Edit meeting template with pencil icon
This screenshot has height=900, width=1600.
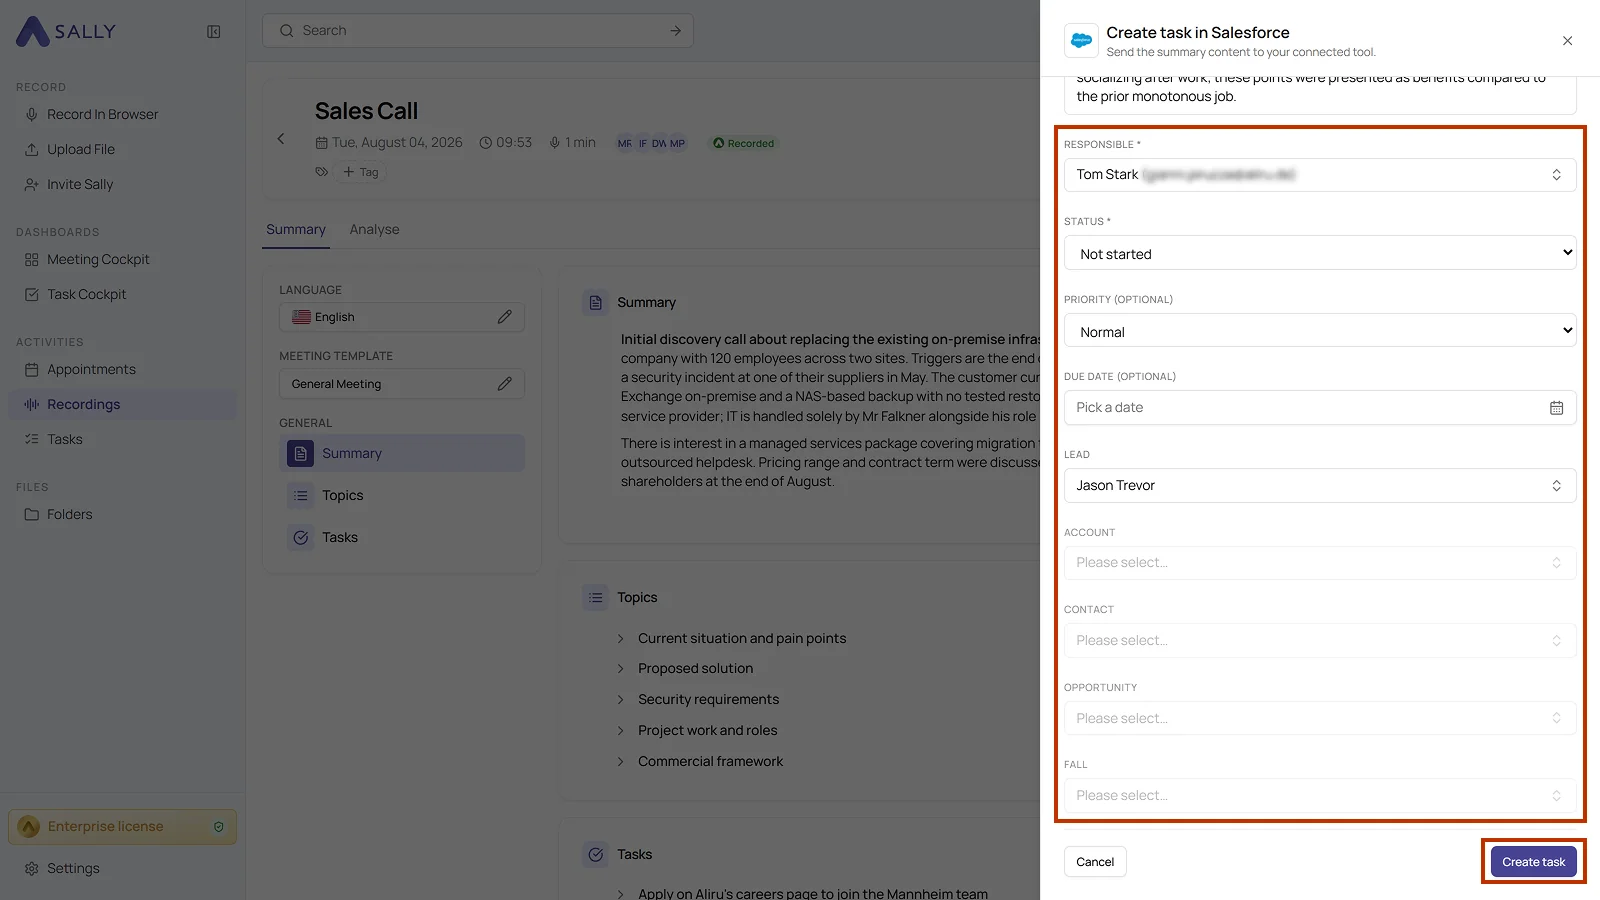coord(505,384)
